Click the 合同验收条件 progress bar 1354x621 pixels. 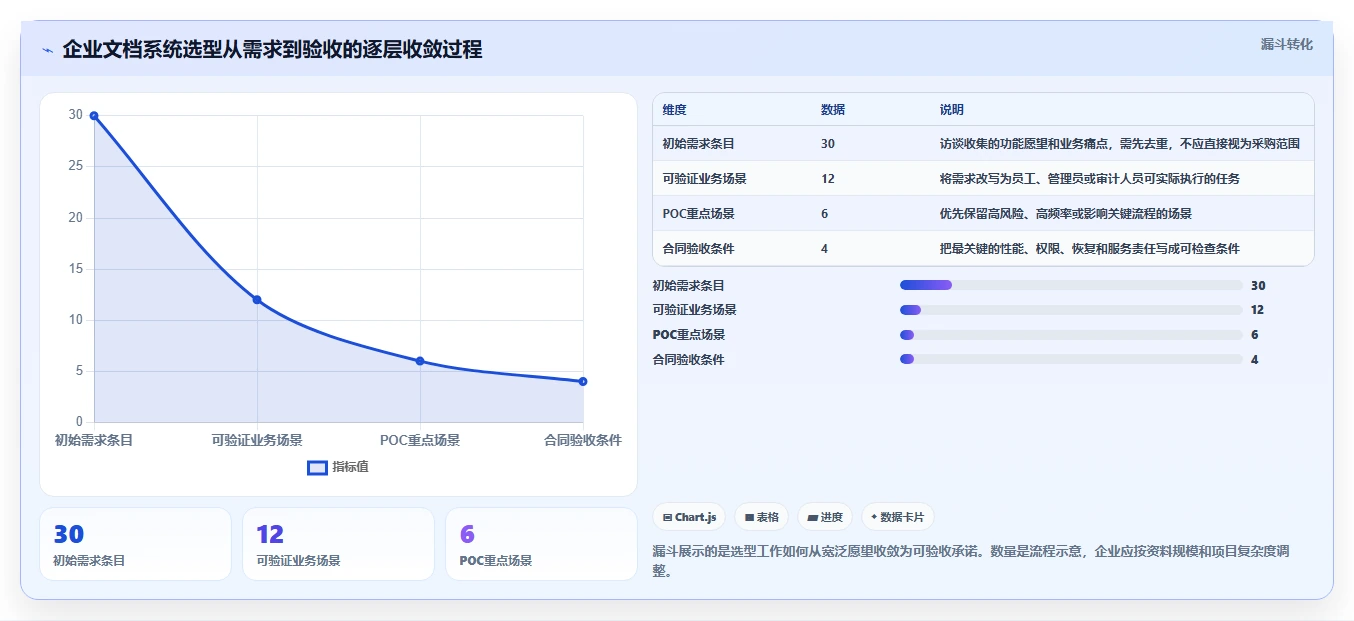1071,359
